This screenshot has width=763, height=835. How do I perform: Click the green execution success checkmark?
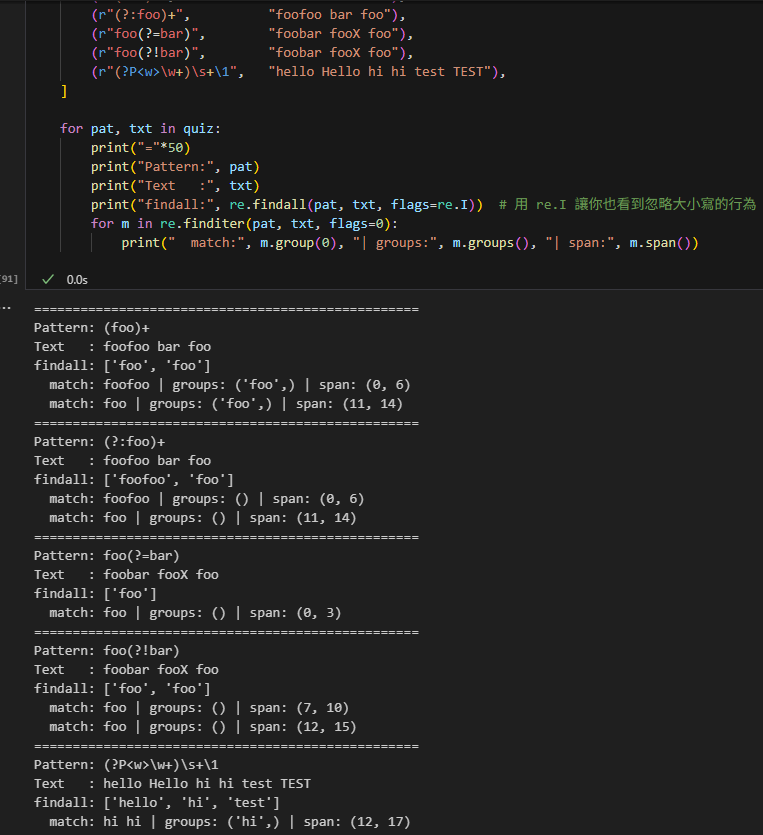click(x=47, y=278)
